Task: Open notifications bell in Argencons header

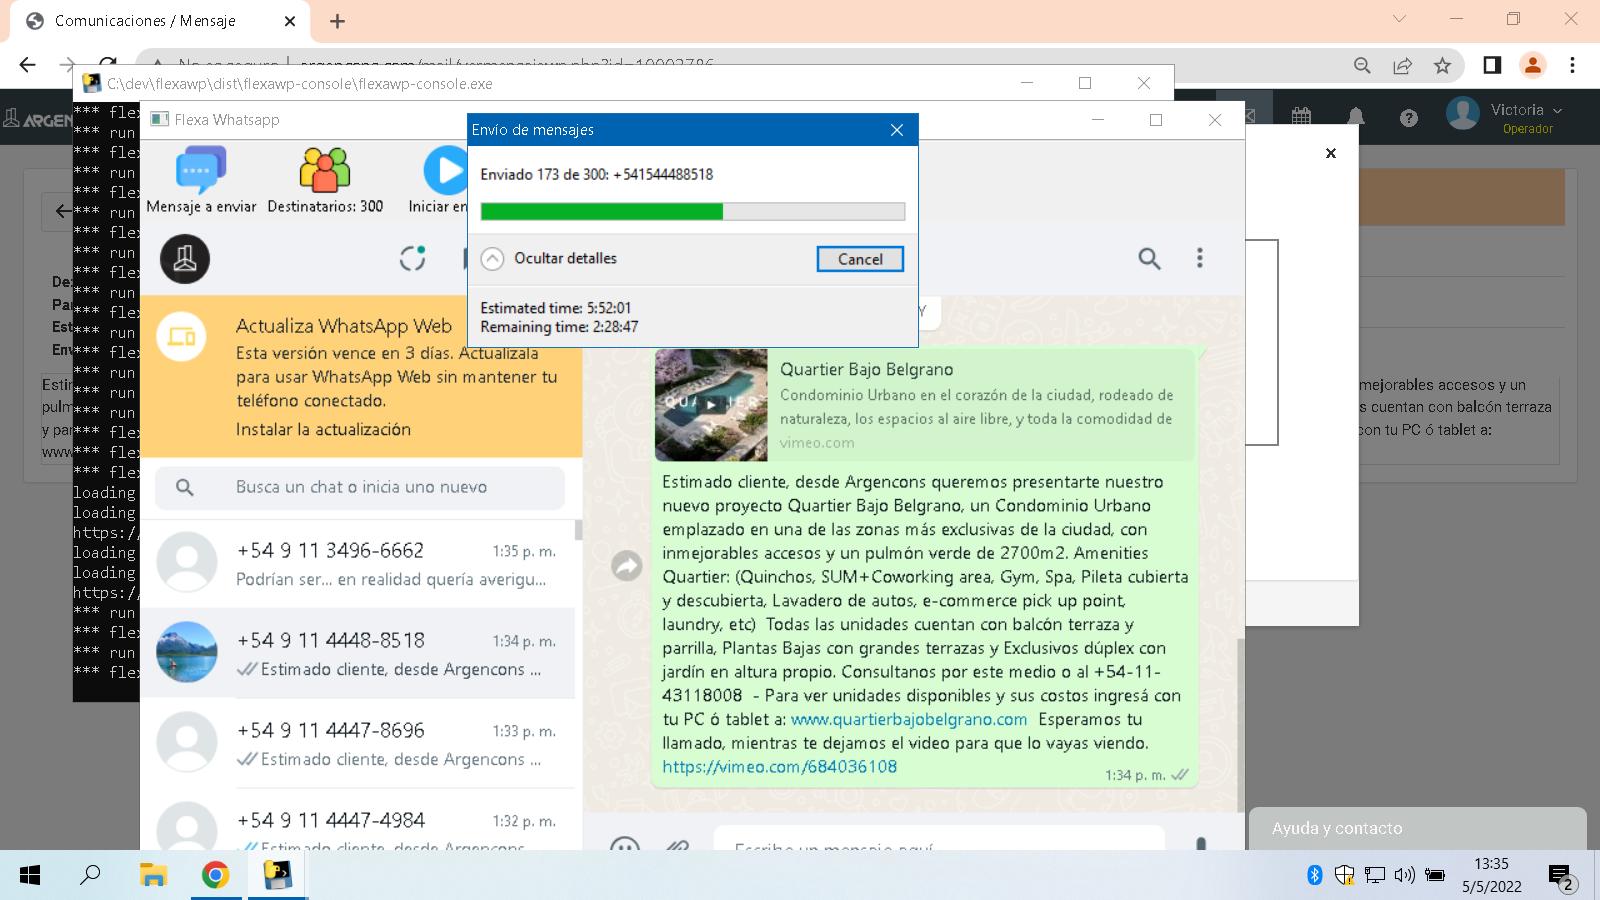Action: (x=1356, y=117)
